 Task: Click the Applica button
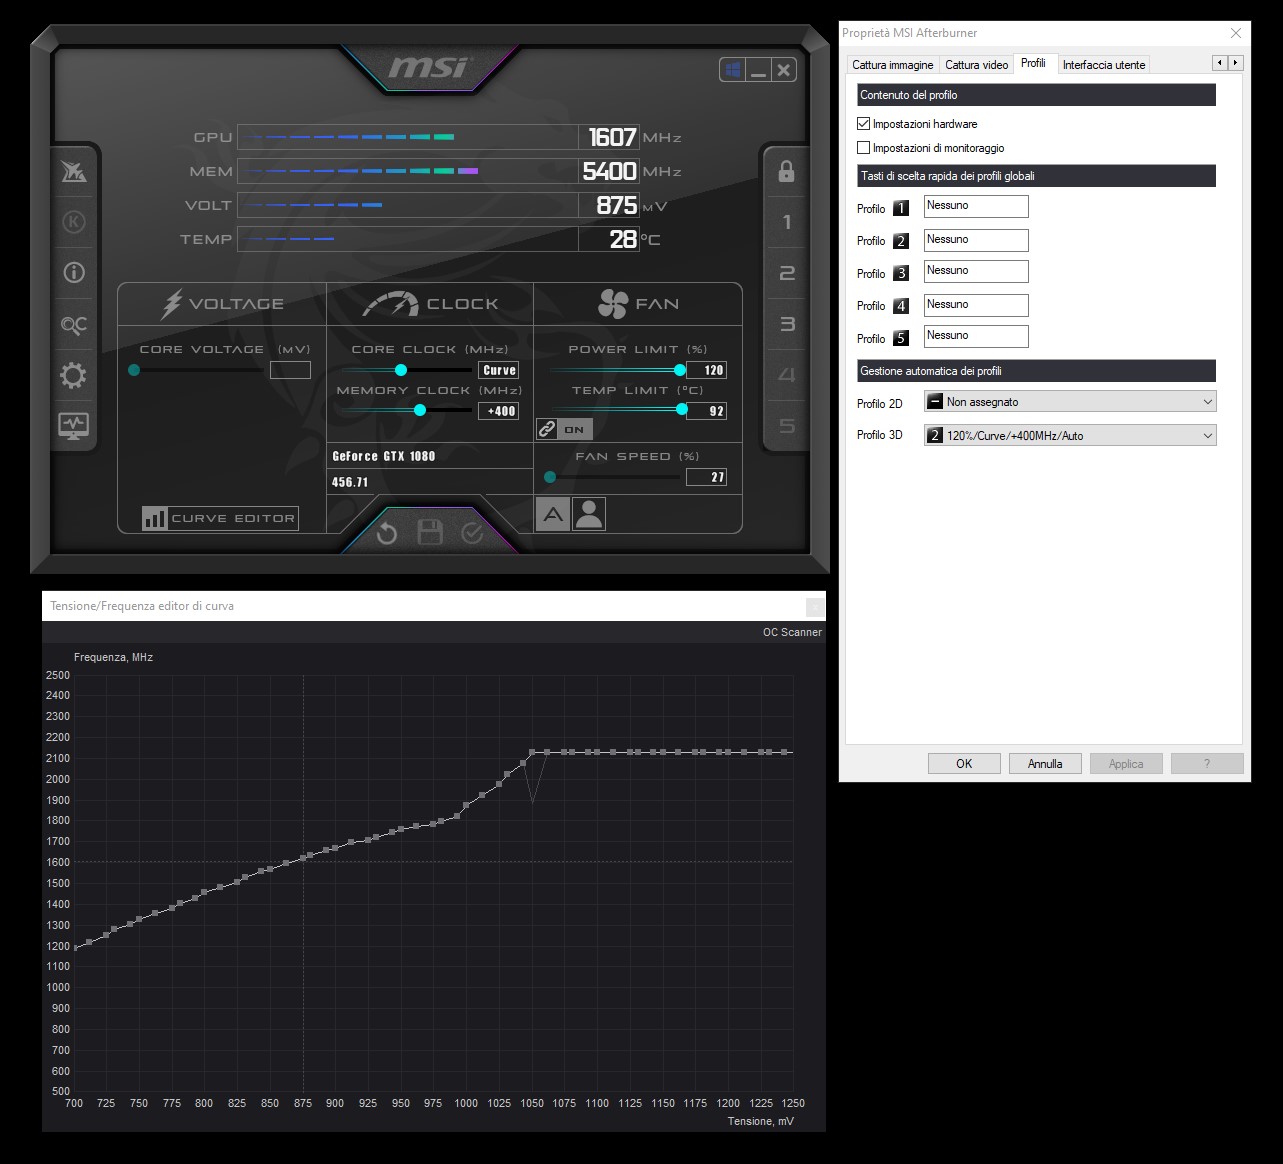click(x=1126, y=764)
